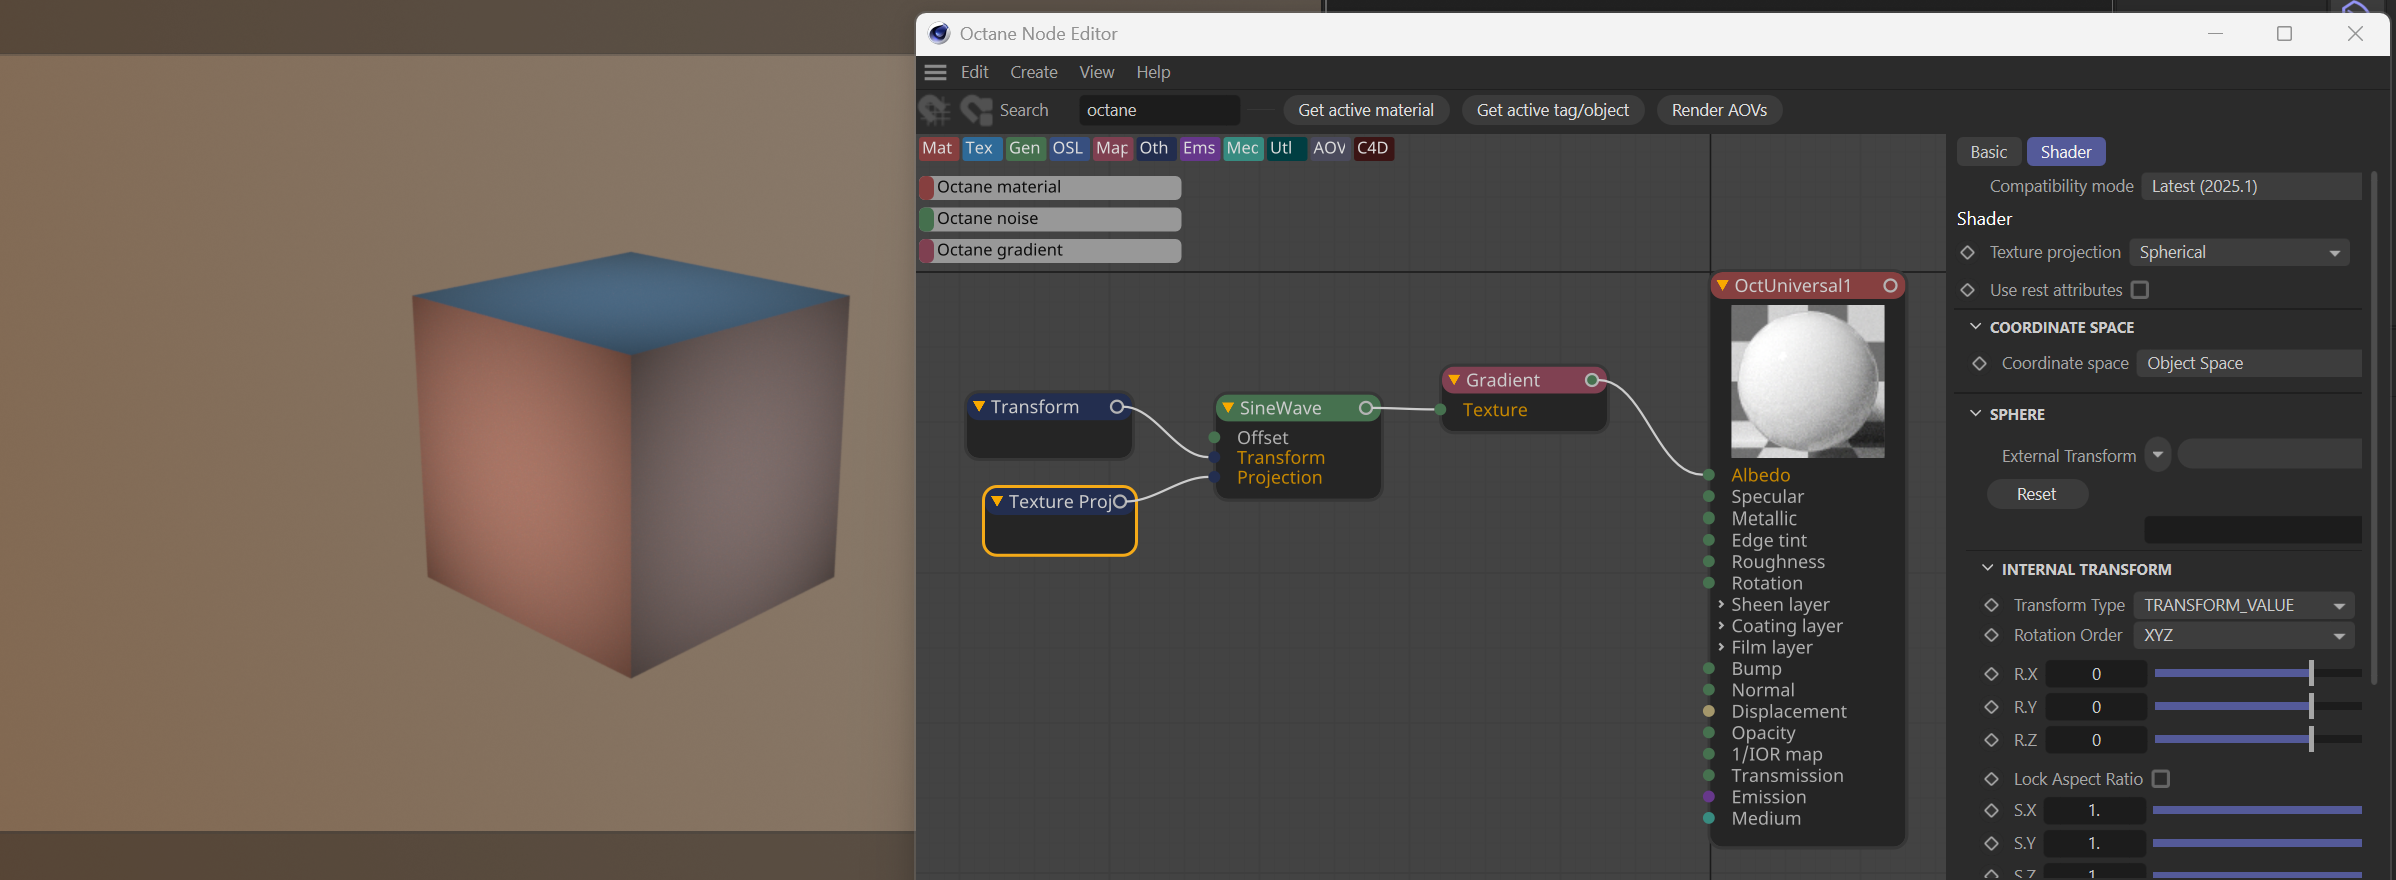Image resolution: width=2396 pixels, height=880 pixels.
Task: Click the Roughness input port
Action: pos(1709,562)
